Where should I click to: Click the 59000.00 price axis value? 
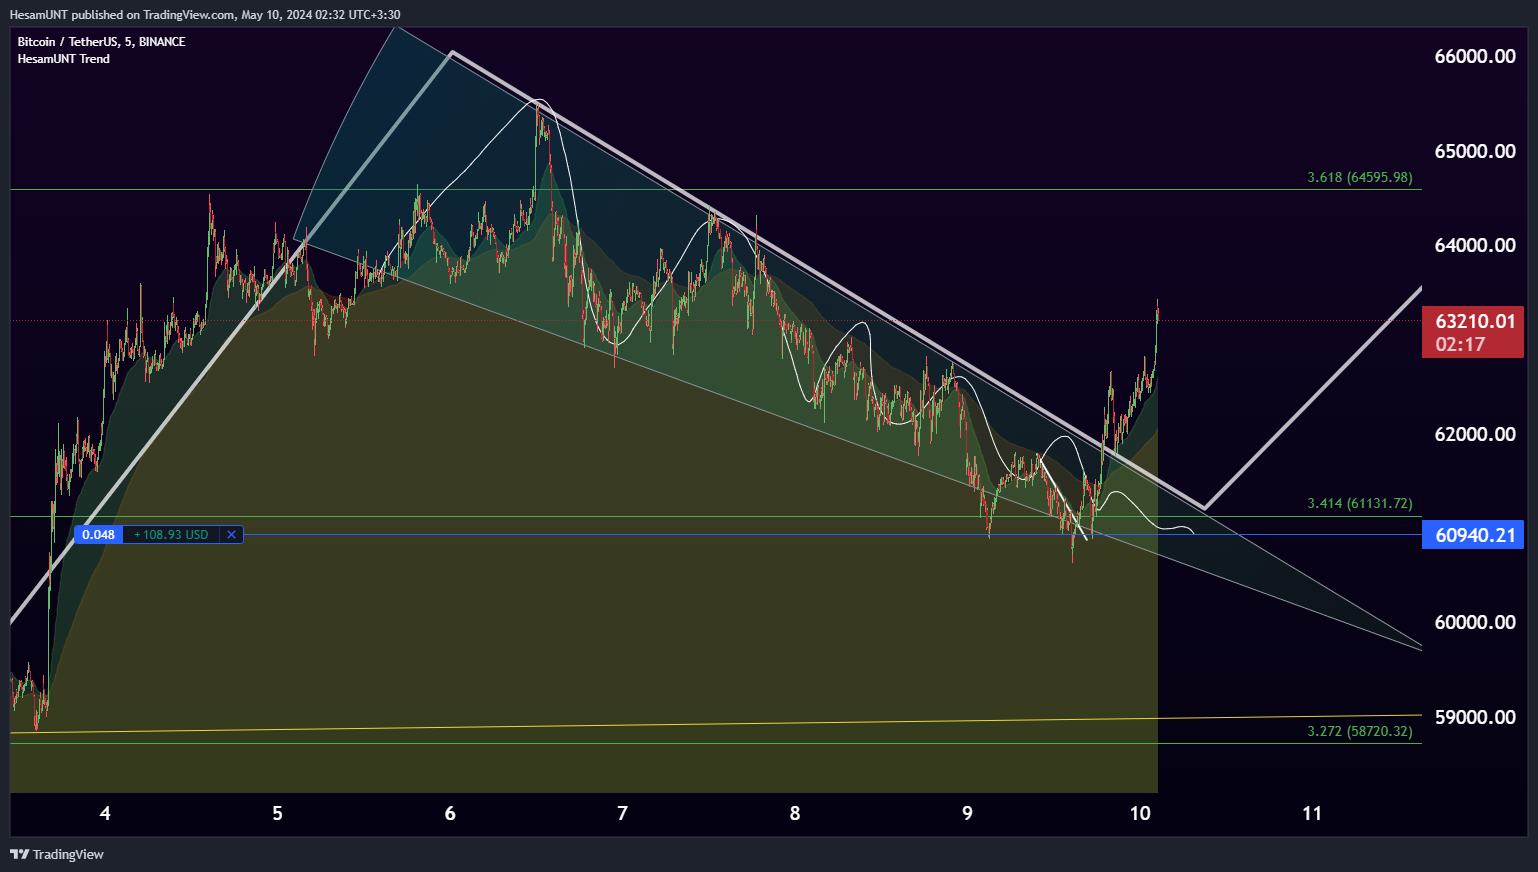click(x=1475, y=717)
